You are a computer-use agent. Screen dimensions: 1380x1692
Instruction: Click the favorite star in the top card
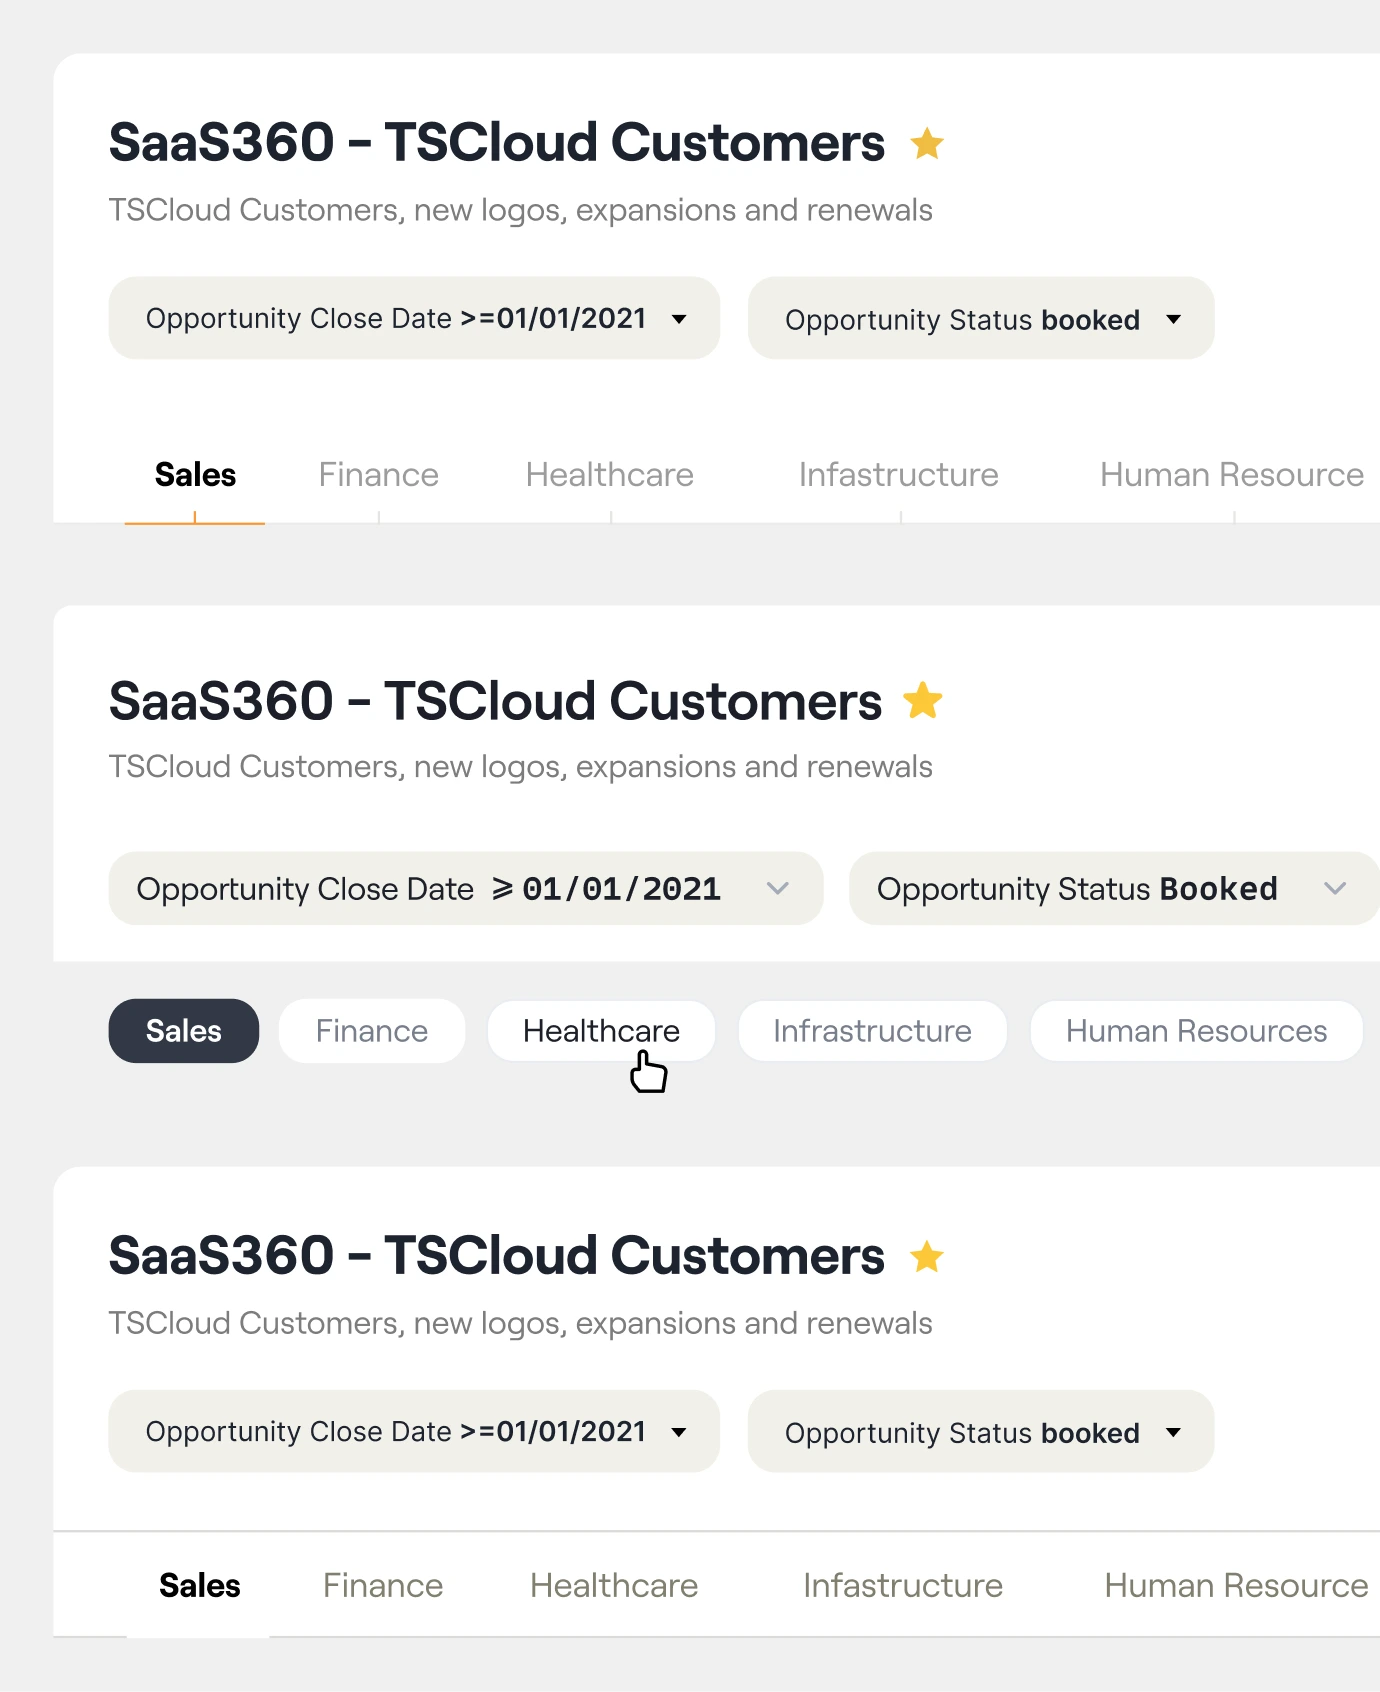[927, 143]
